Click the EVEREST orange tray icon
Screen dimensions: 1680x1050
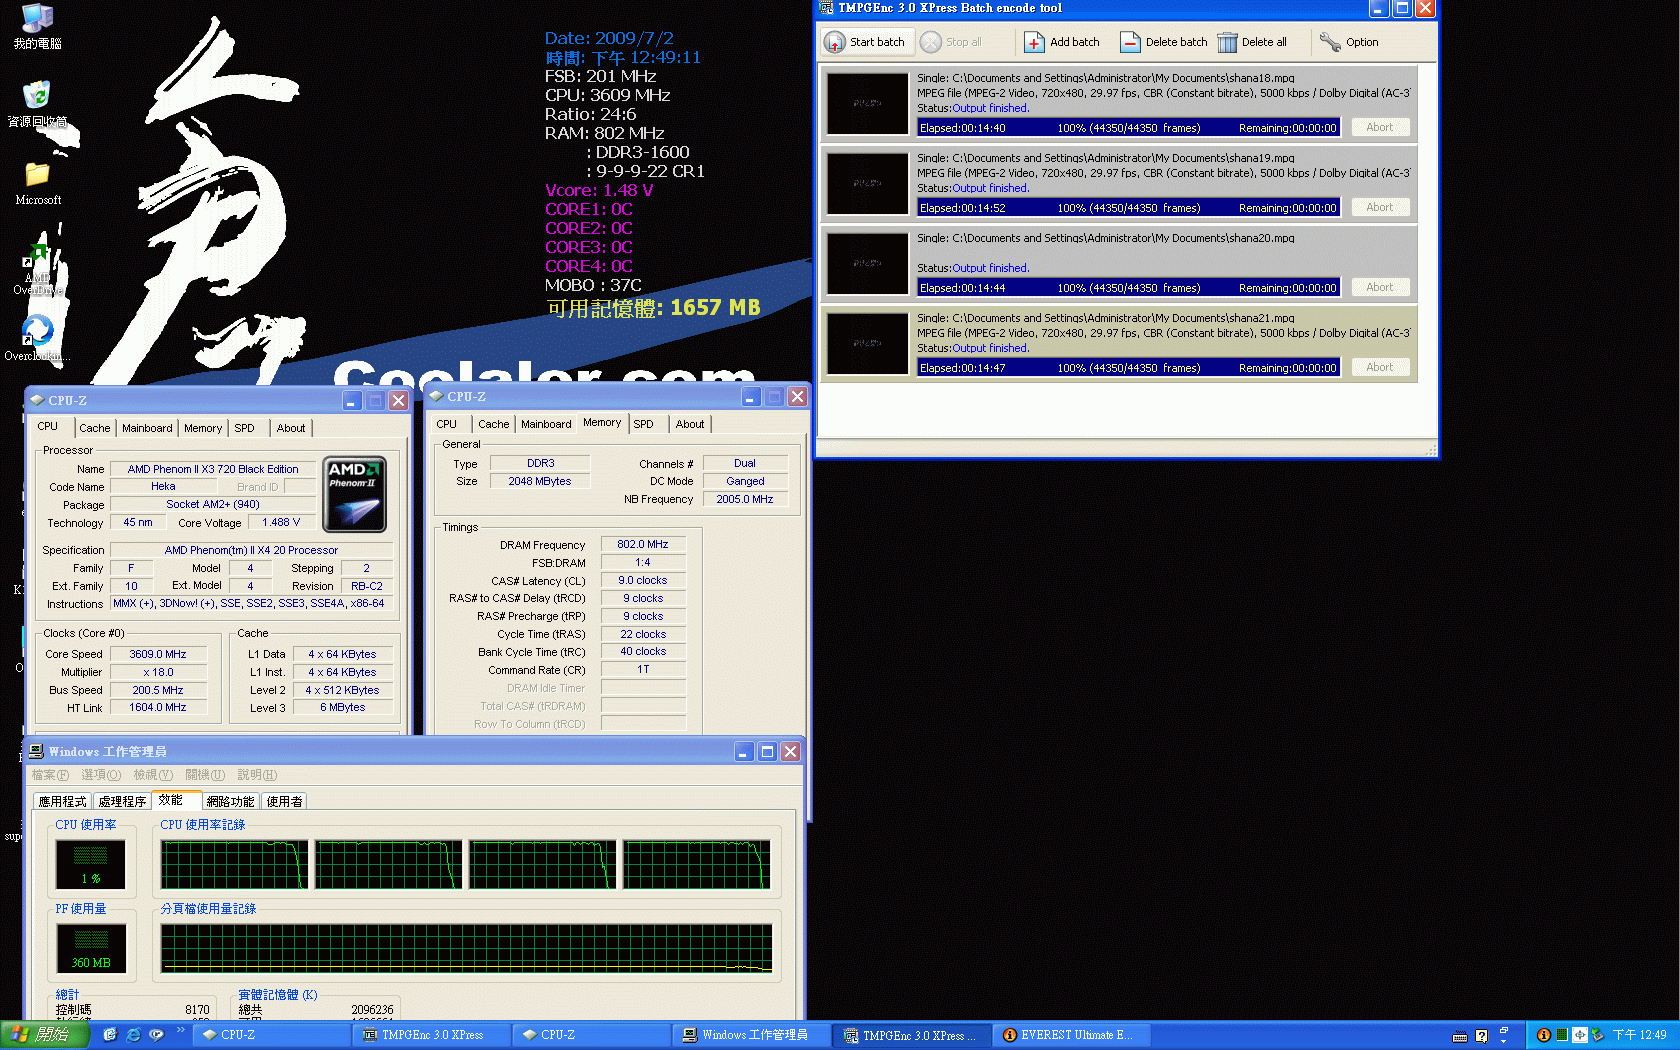(x=1544, y=1035)
